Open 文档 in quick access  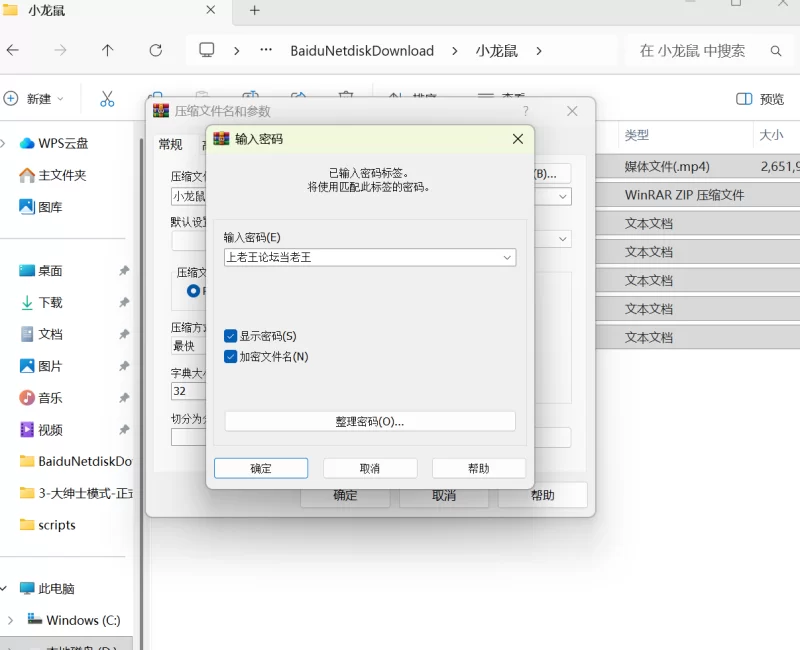[41, 334]
